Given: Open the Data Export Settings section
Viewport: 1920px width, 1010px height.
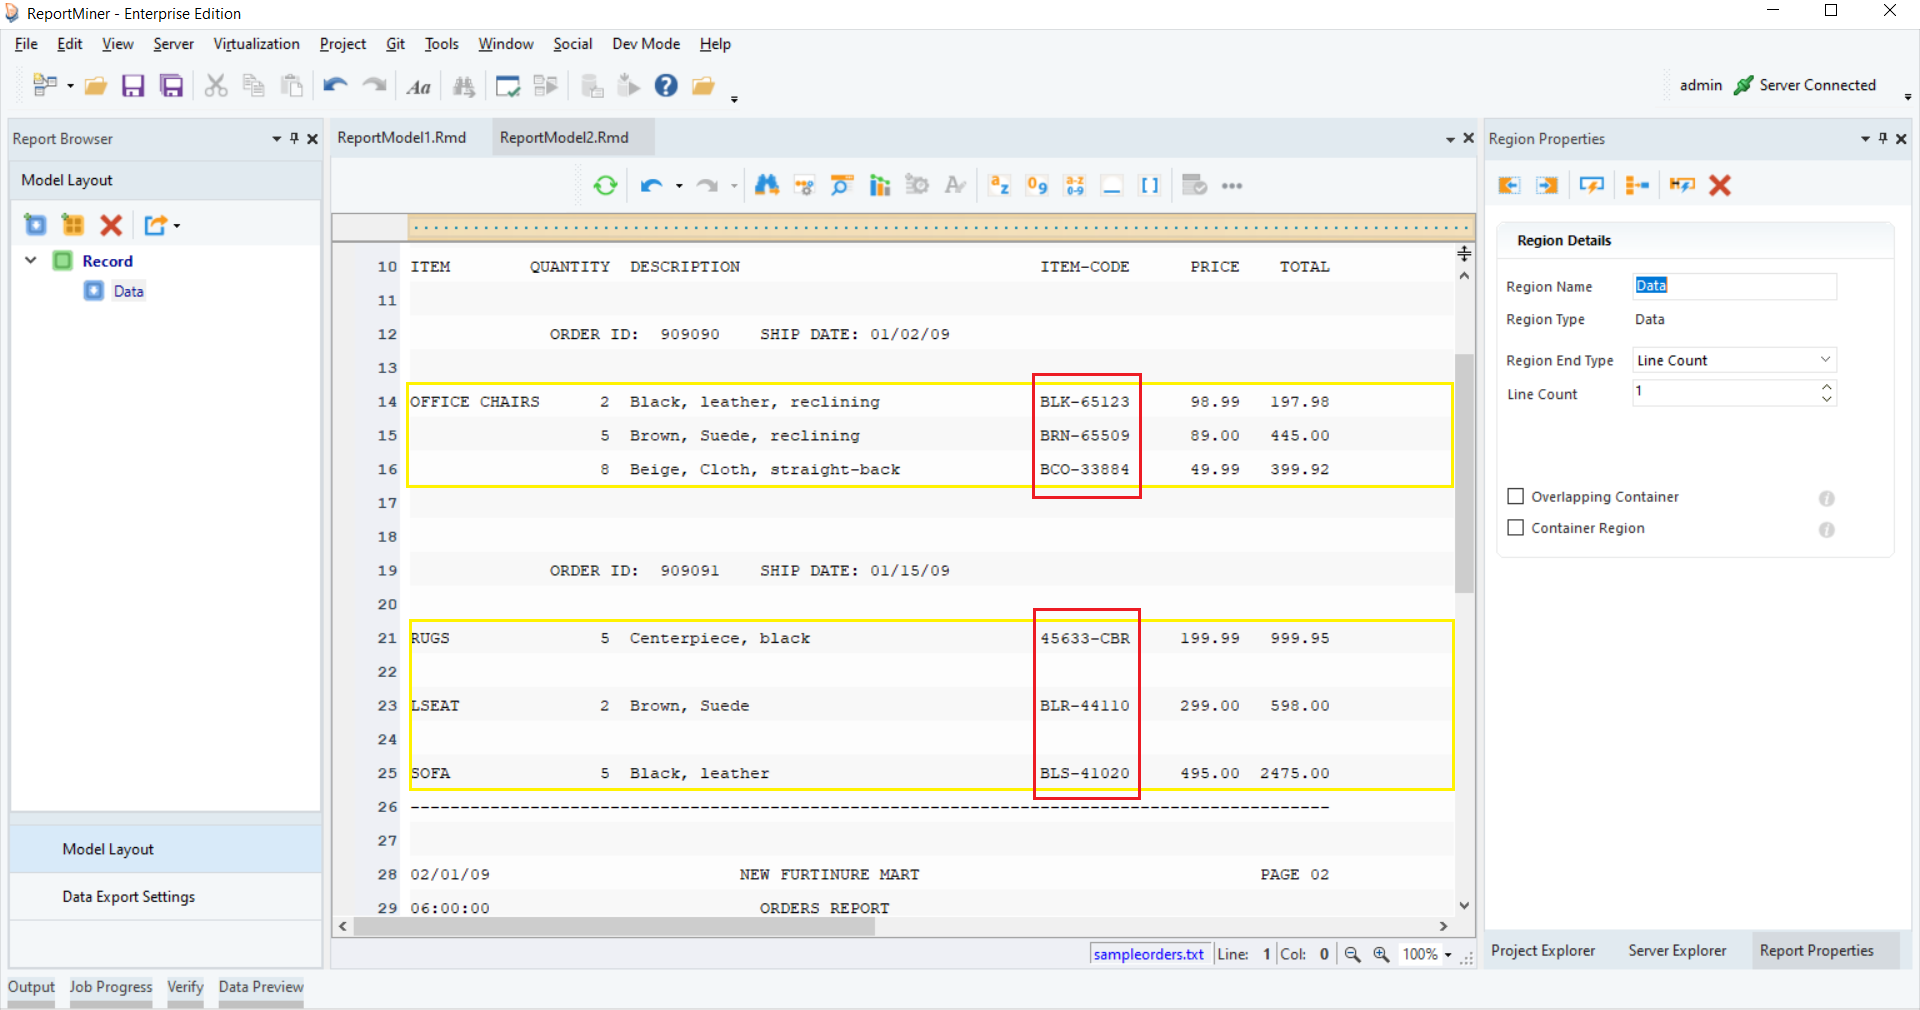Looking at the screenshot, I should 129,897.
